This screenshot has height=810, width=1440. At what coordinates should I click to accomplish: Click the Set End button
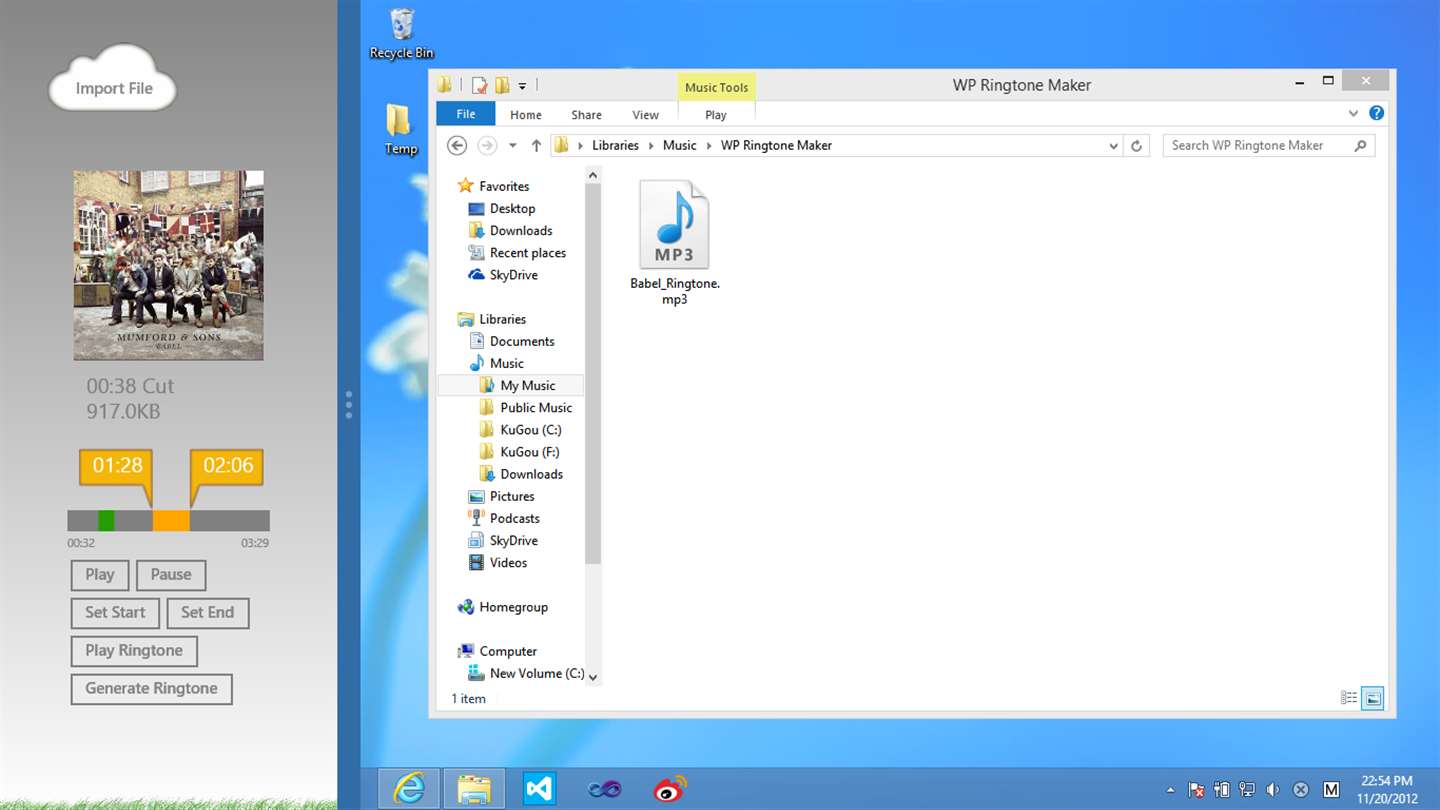[x=208, y=613]
